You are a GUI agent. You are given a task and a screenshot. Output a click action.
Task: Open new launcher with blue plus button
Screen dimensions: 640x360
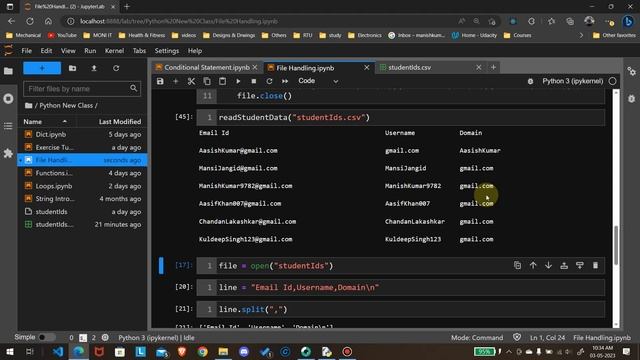click(42, 68)
